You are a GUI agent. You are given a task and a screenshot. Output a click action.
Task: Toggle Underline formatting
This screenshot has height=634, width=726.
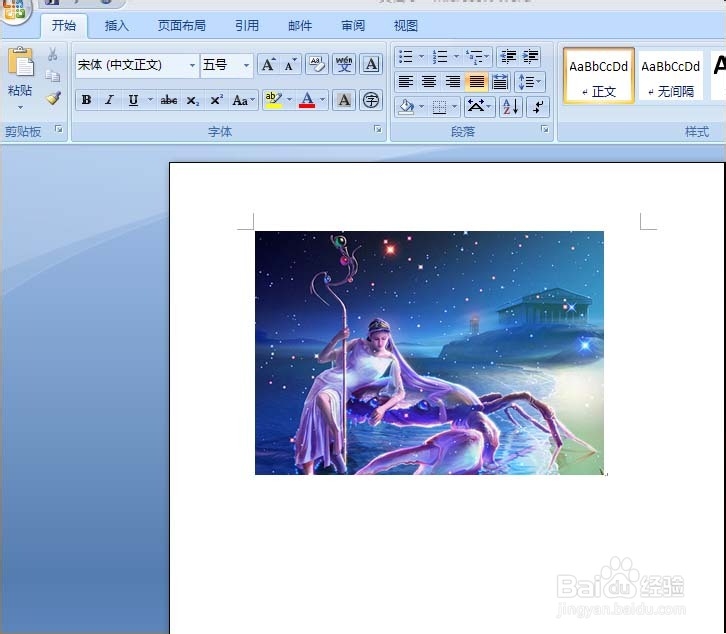[133, 100]
